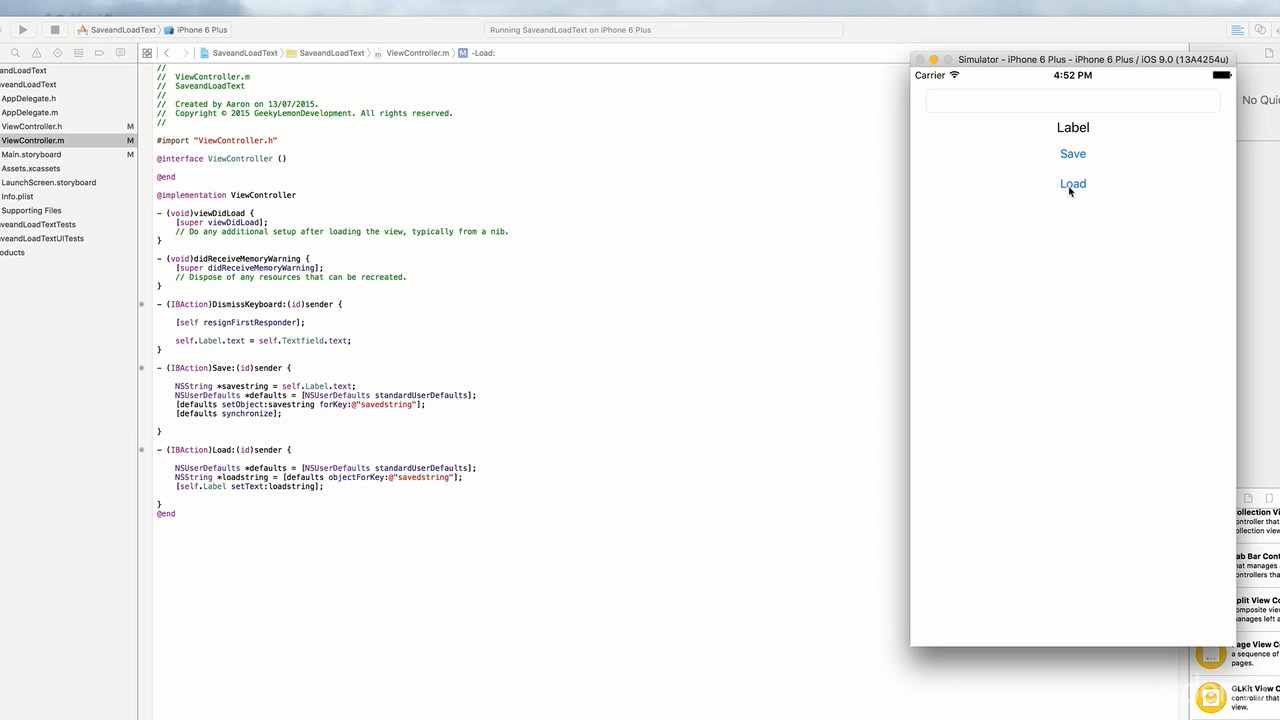The height and width of the screenshot is (720, 1280).
Task: Click the [super viewDidLoad]; line
Action: coord(222,223)
